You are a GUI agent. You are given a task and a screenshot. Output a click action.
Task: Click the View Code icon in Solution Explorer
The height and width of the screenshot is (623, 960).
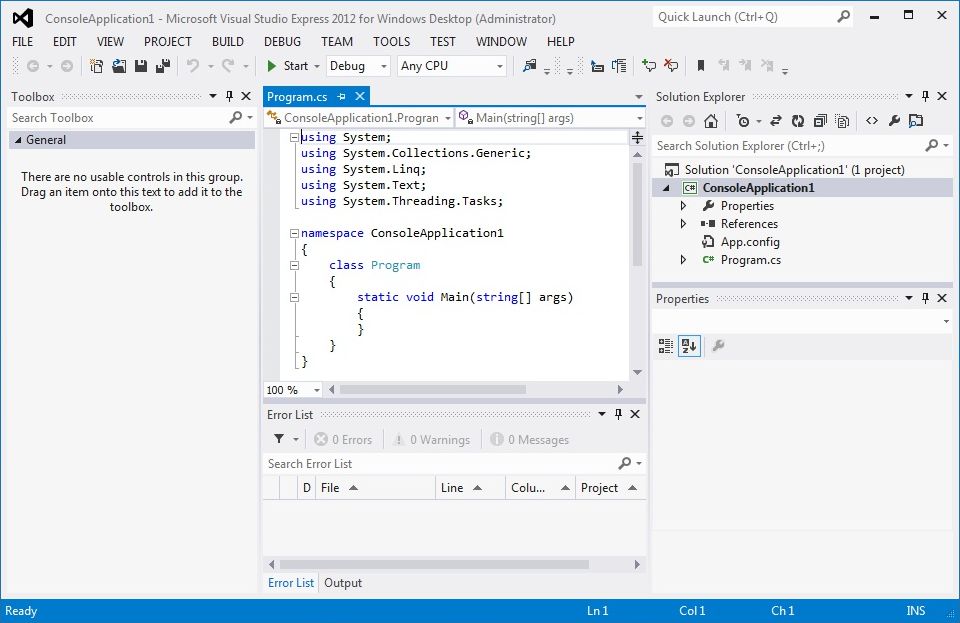coord(872,121)
